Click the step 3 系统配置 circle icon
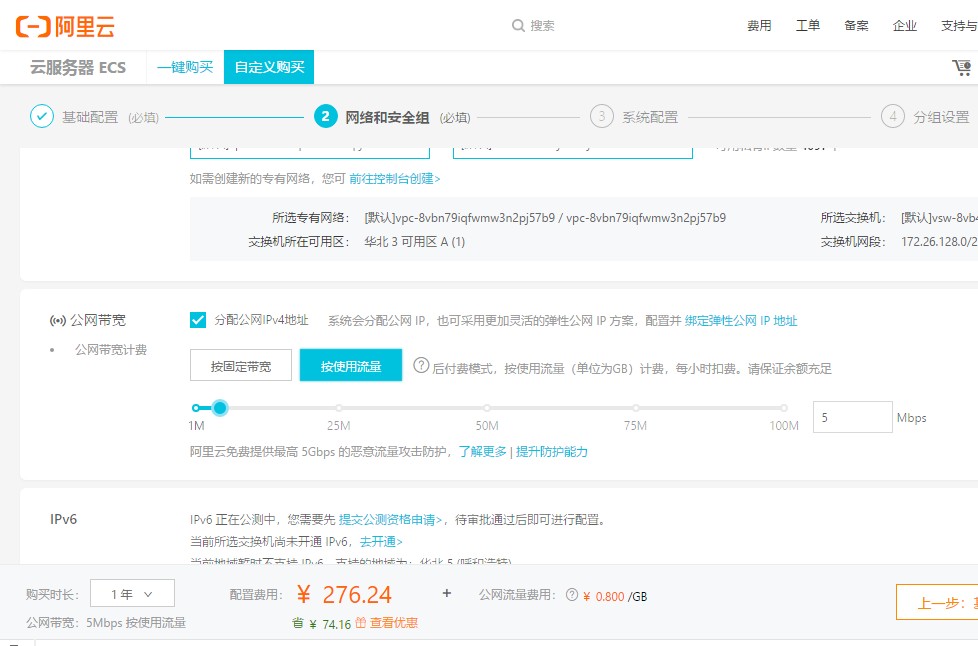 (x=601, y=117)
